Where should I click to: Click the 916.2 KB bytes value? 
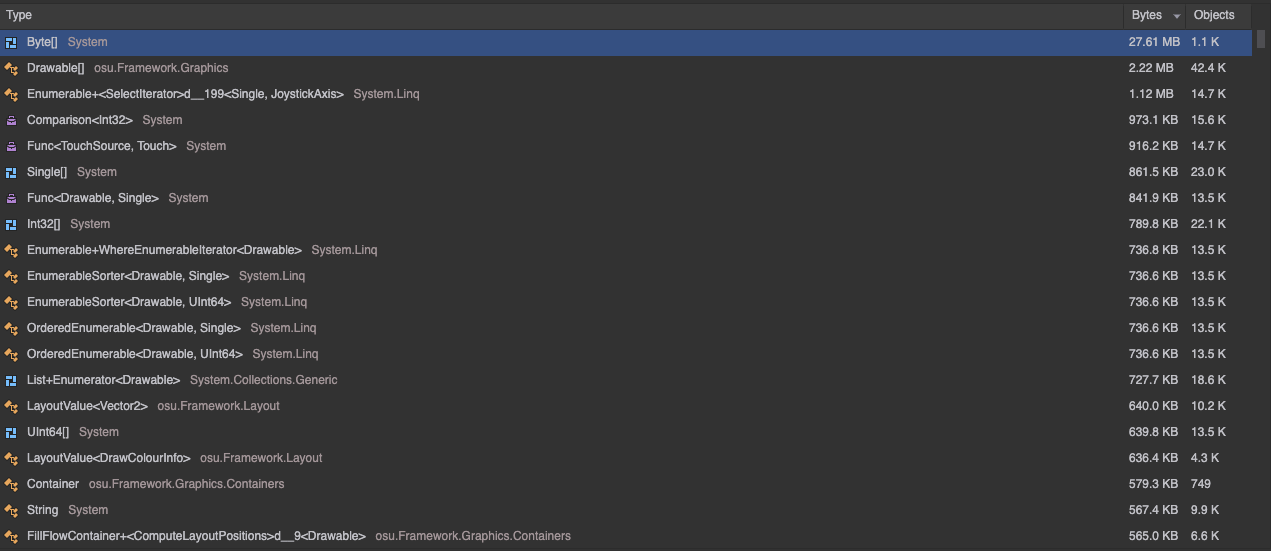coord(1153,146)
